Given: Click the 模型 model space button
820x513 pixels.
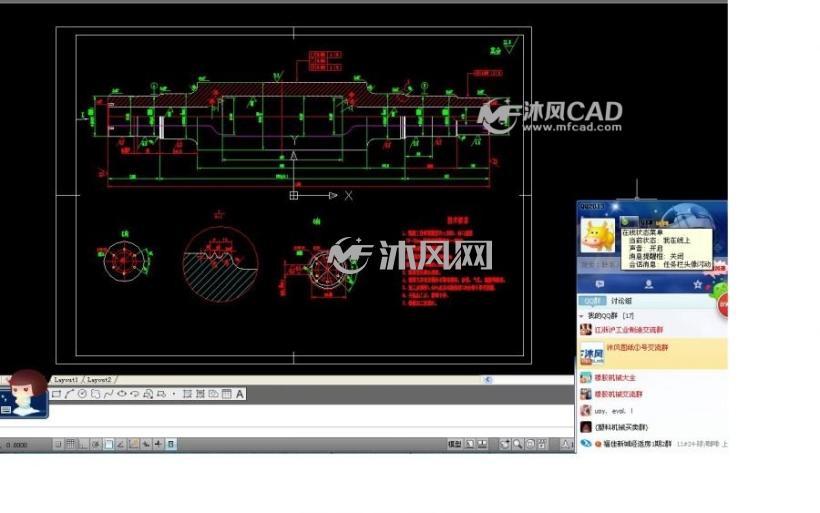Looking at the screenshot, I should pos(454,444).
